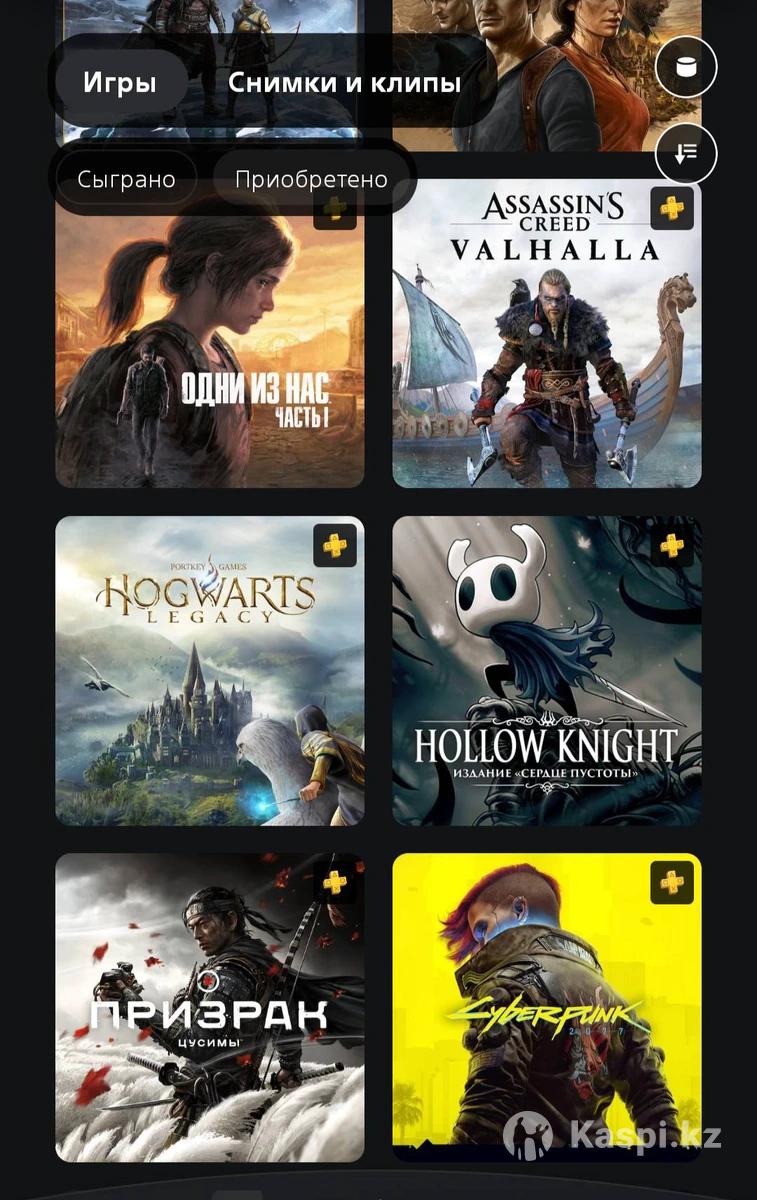Open Cyberpunk 2077 game tile
Viewport: 757px width, 1200px height.
[547, 1007]
